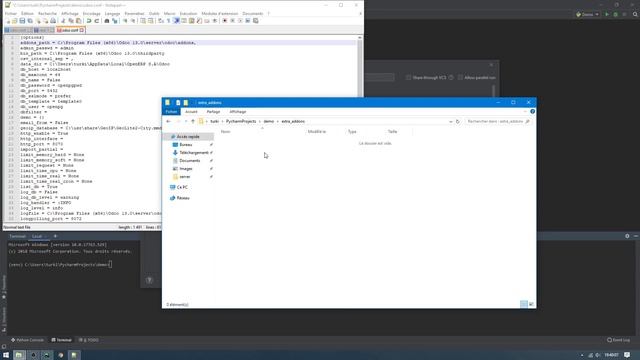Open Édition menu in Notepad++
The image size is (640, 360).
(27, 13)
